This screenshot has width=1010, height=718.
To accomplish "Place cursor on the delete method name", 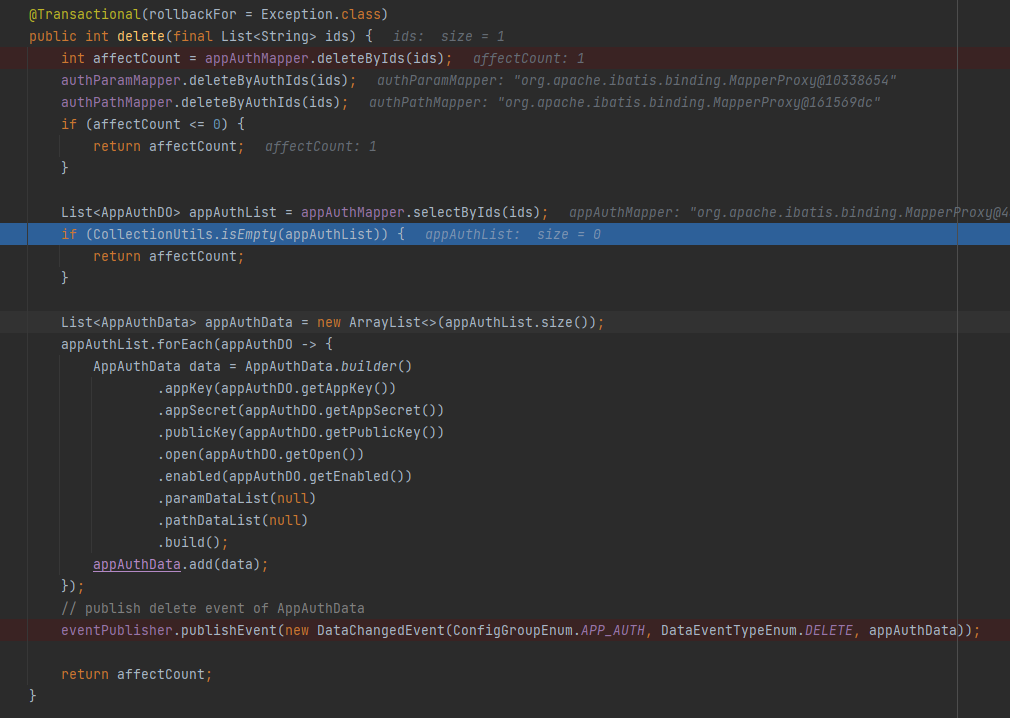I will pyautogui.click(x=140, y=36).
